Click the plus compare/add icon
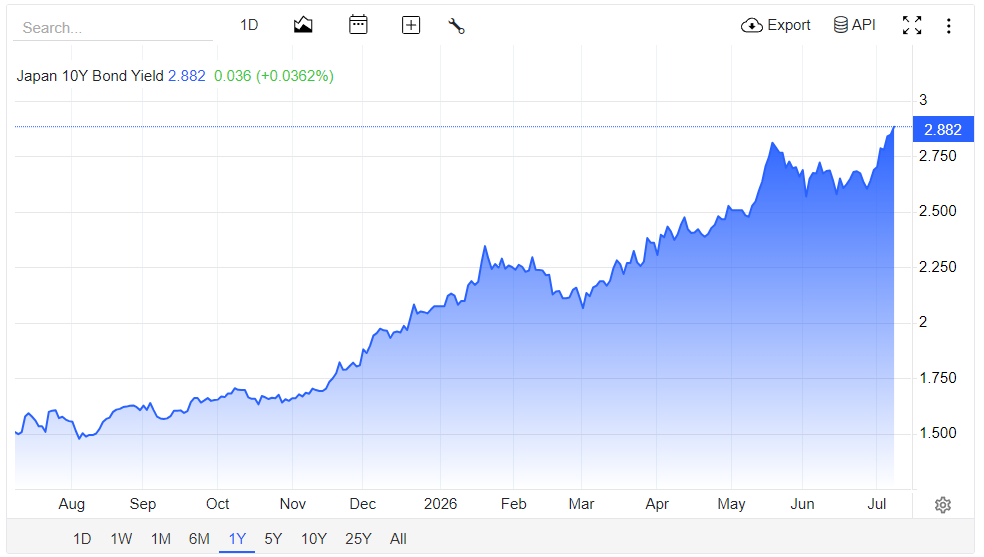This screenshot has width=984, height=557. [x=411, y=25]
